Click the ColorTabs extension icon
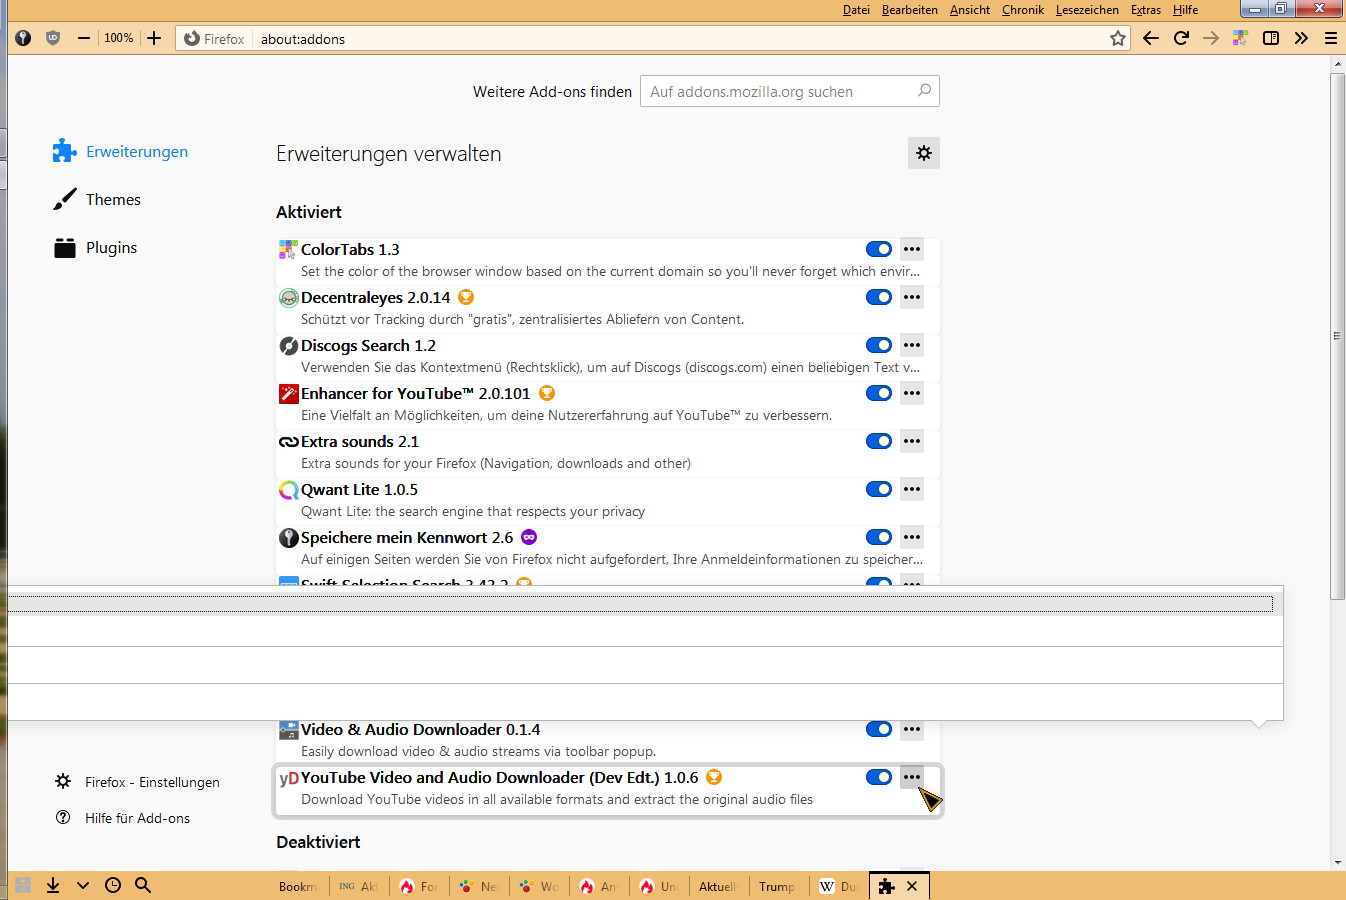This screenshot has height=900, width=1346. [288, 249]
